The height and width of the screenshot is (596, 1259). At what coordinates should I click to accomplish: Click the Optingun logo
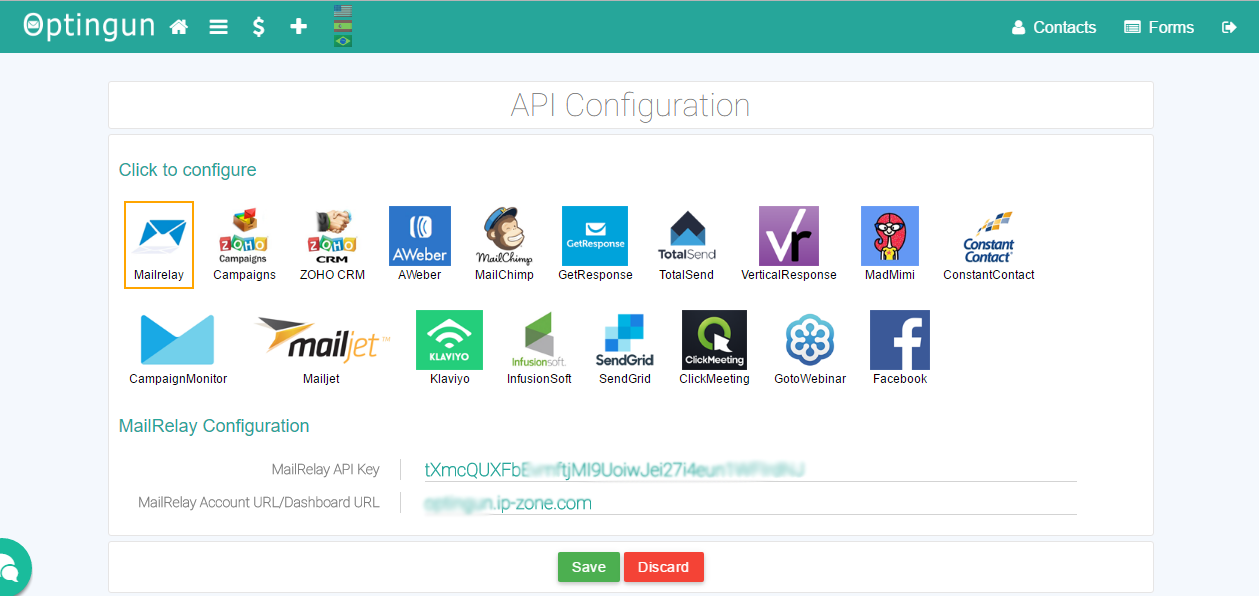(x=89, y=26)
